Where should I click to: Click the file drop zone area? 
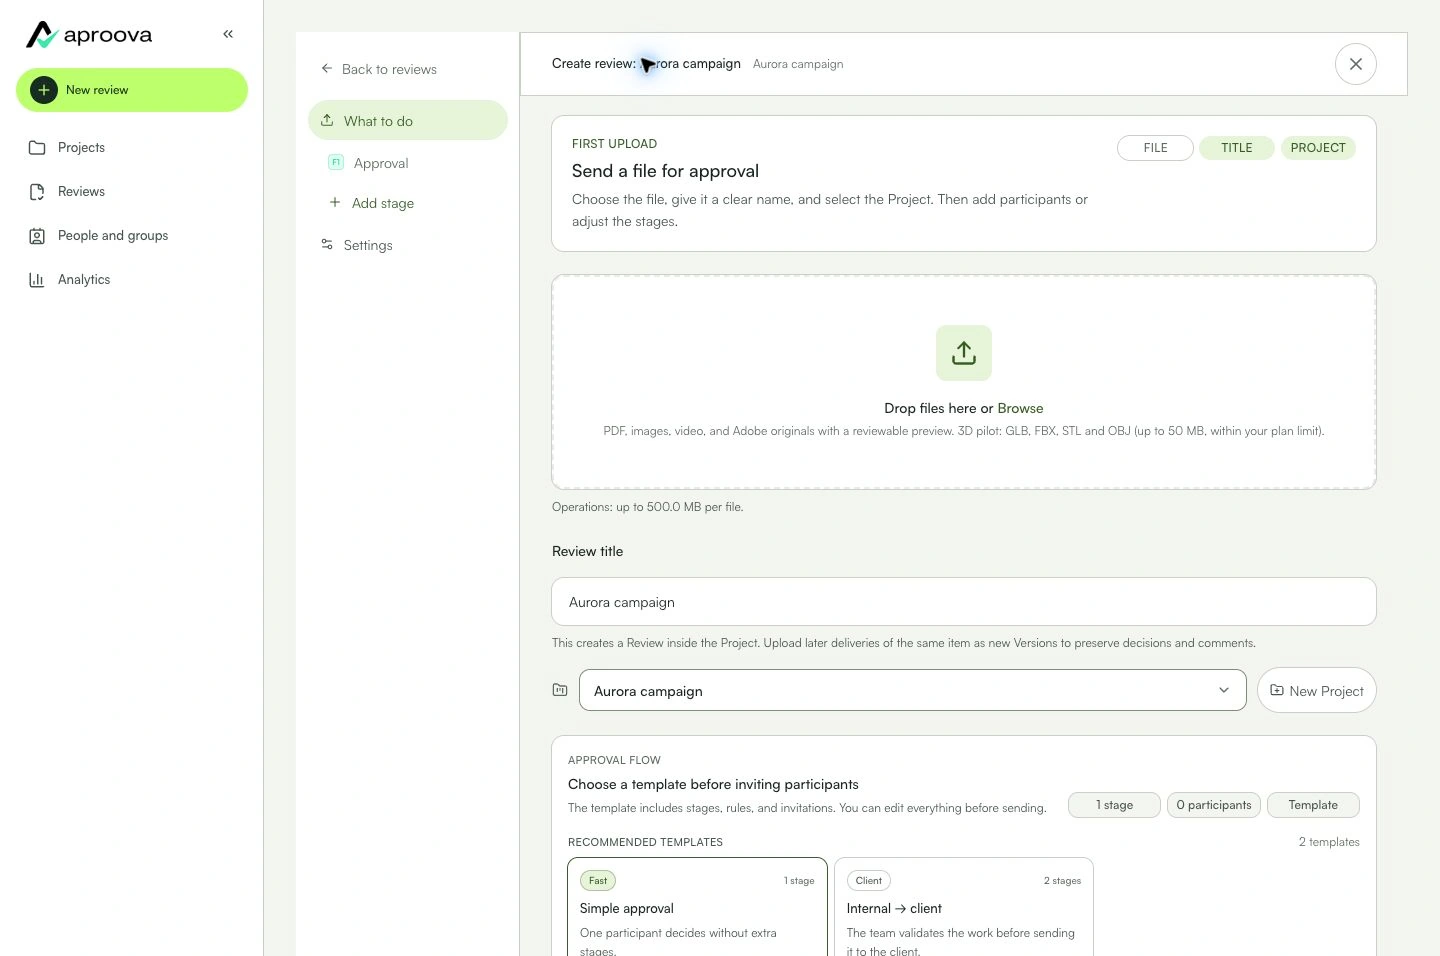pos(964,382)
